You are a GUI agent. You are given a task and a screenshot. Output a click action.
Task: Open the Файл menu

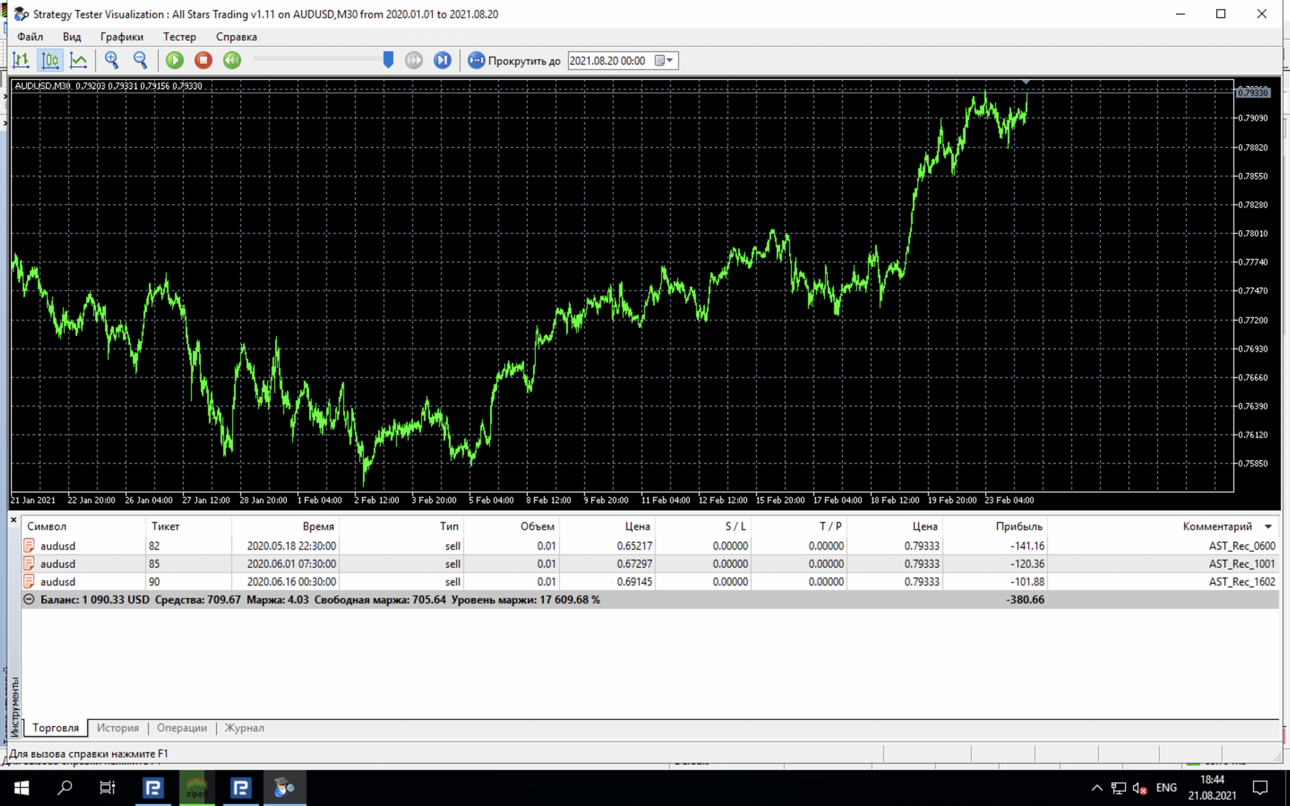(30, 37)
